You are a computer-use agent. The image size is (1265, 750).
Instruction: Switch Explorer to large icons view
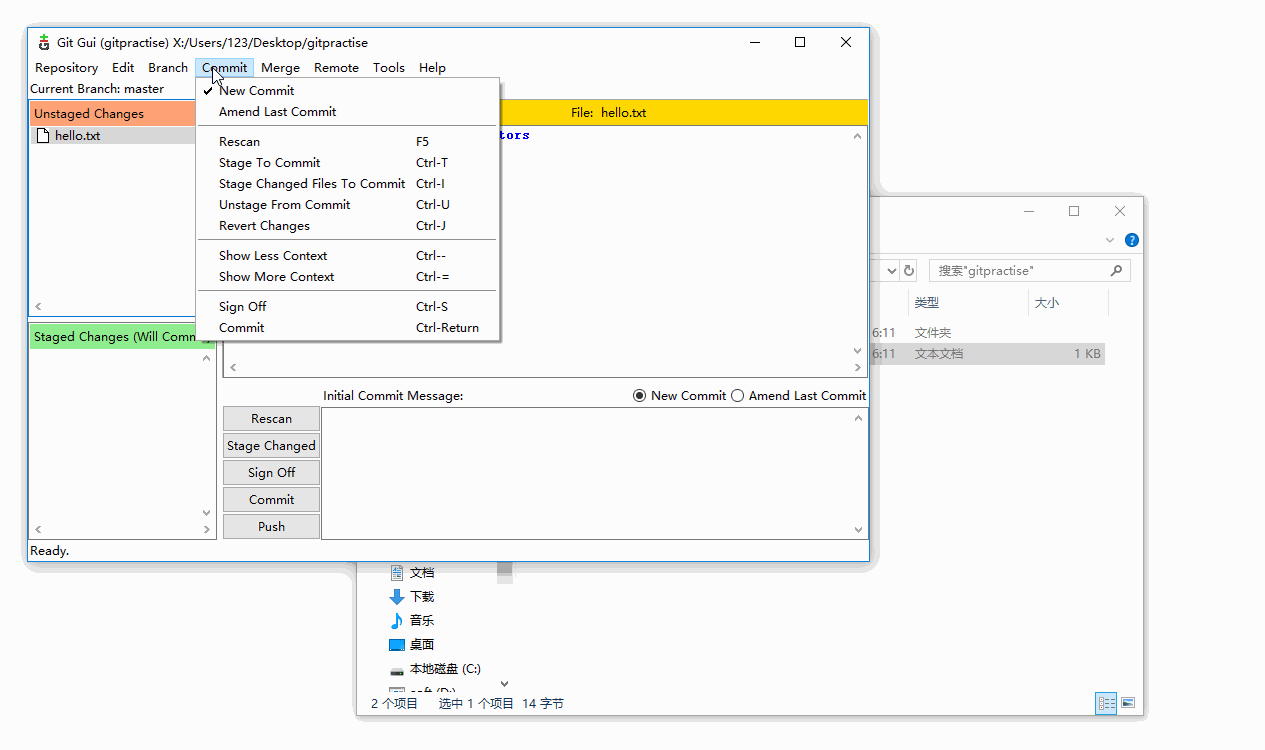(x=1128, y=704)
